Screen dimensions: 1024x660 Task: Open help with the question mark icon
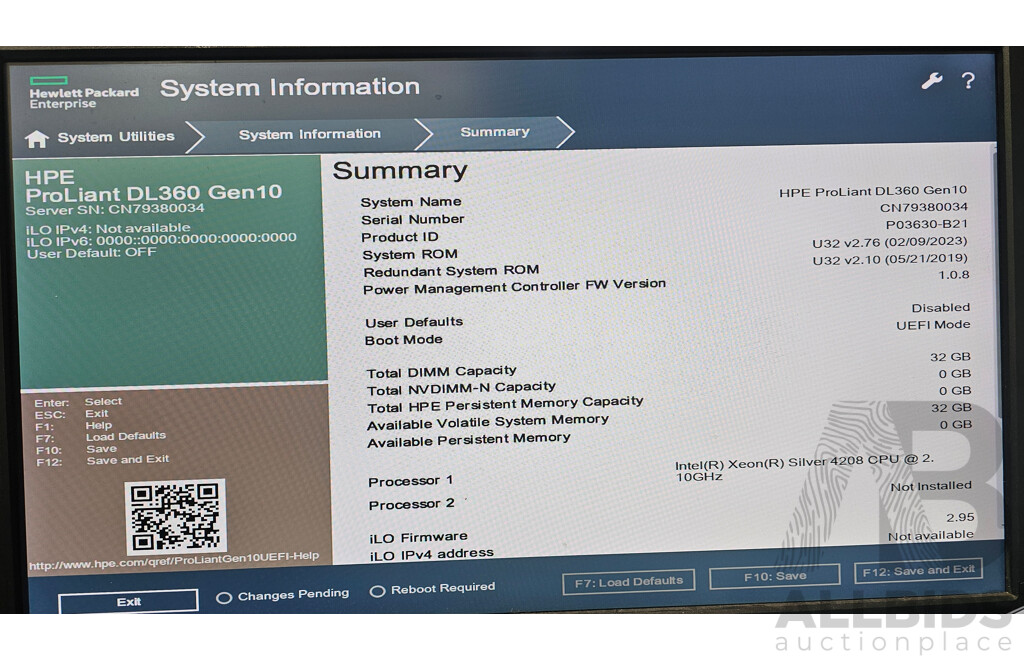point(968,80)
